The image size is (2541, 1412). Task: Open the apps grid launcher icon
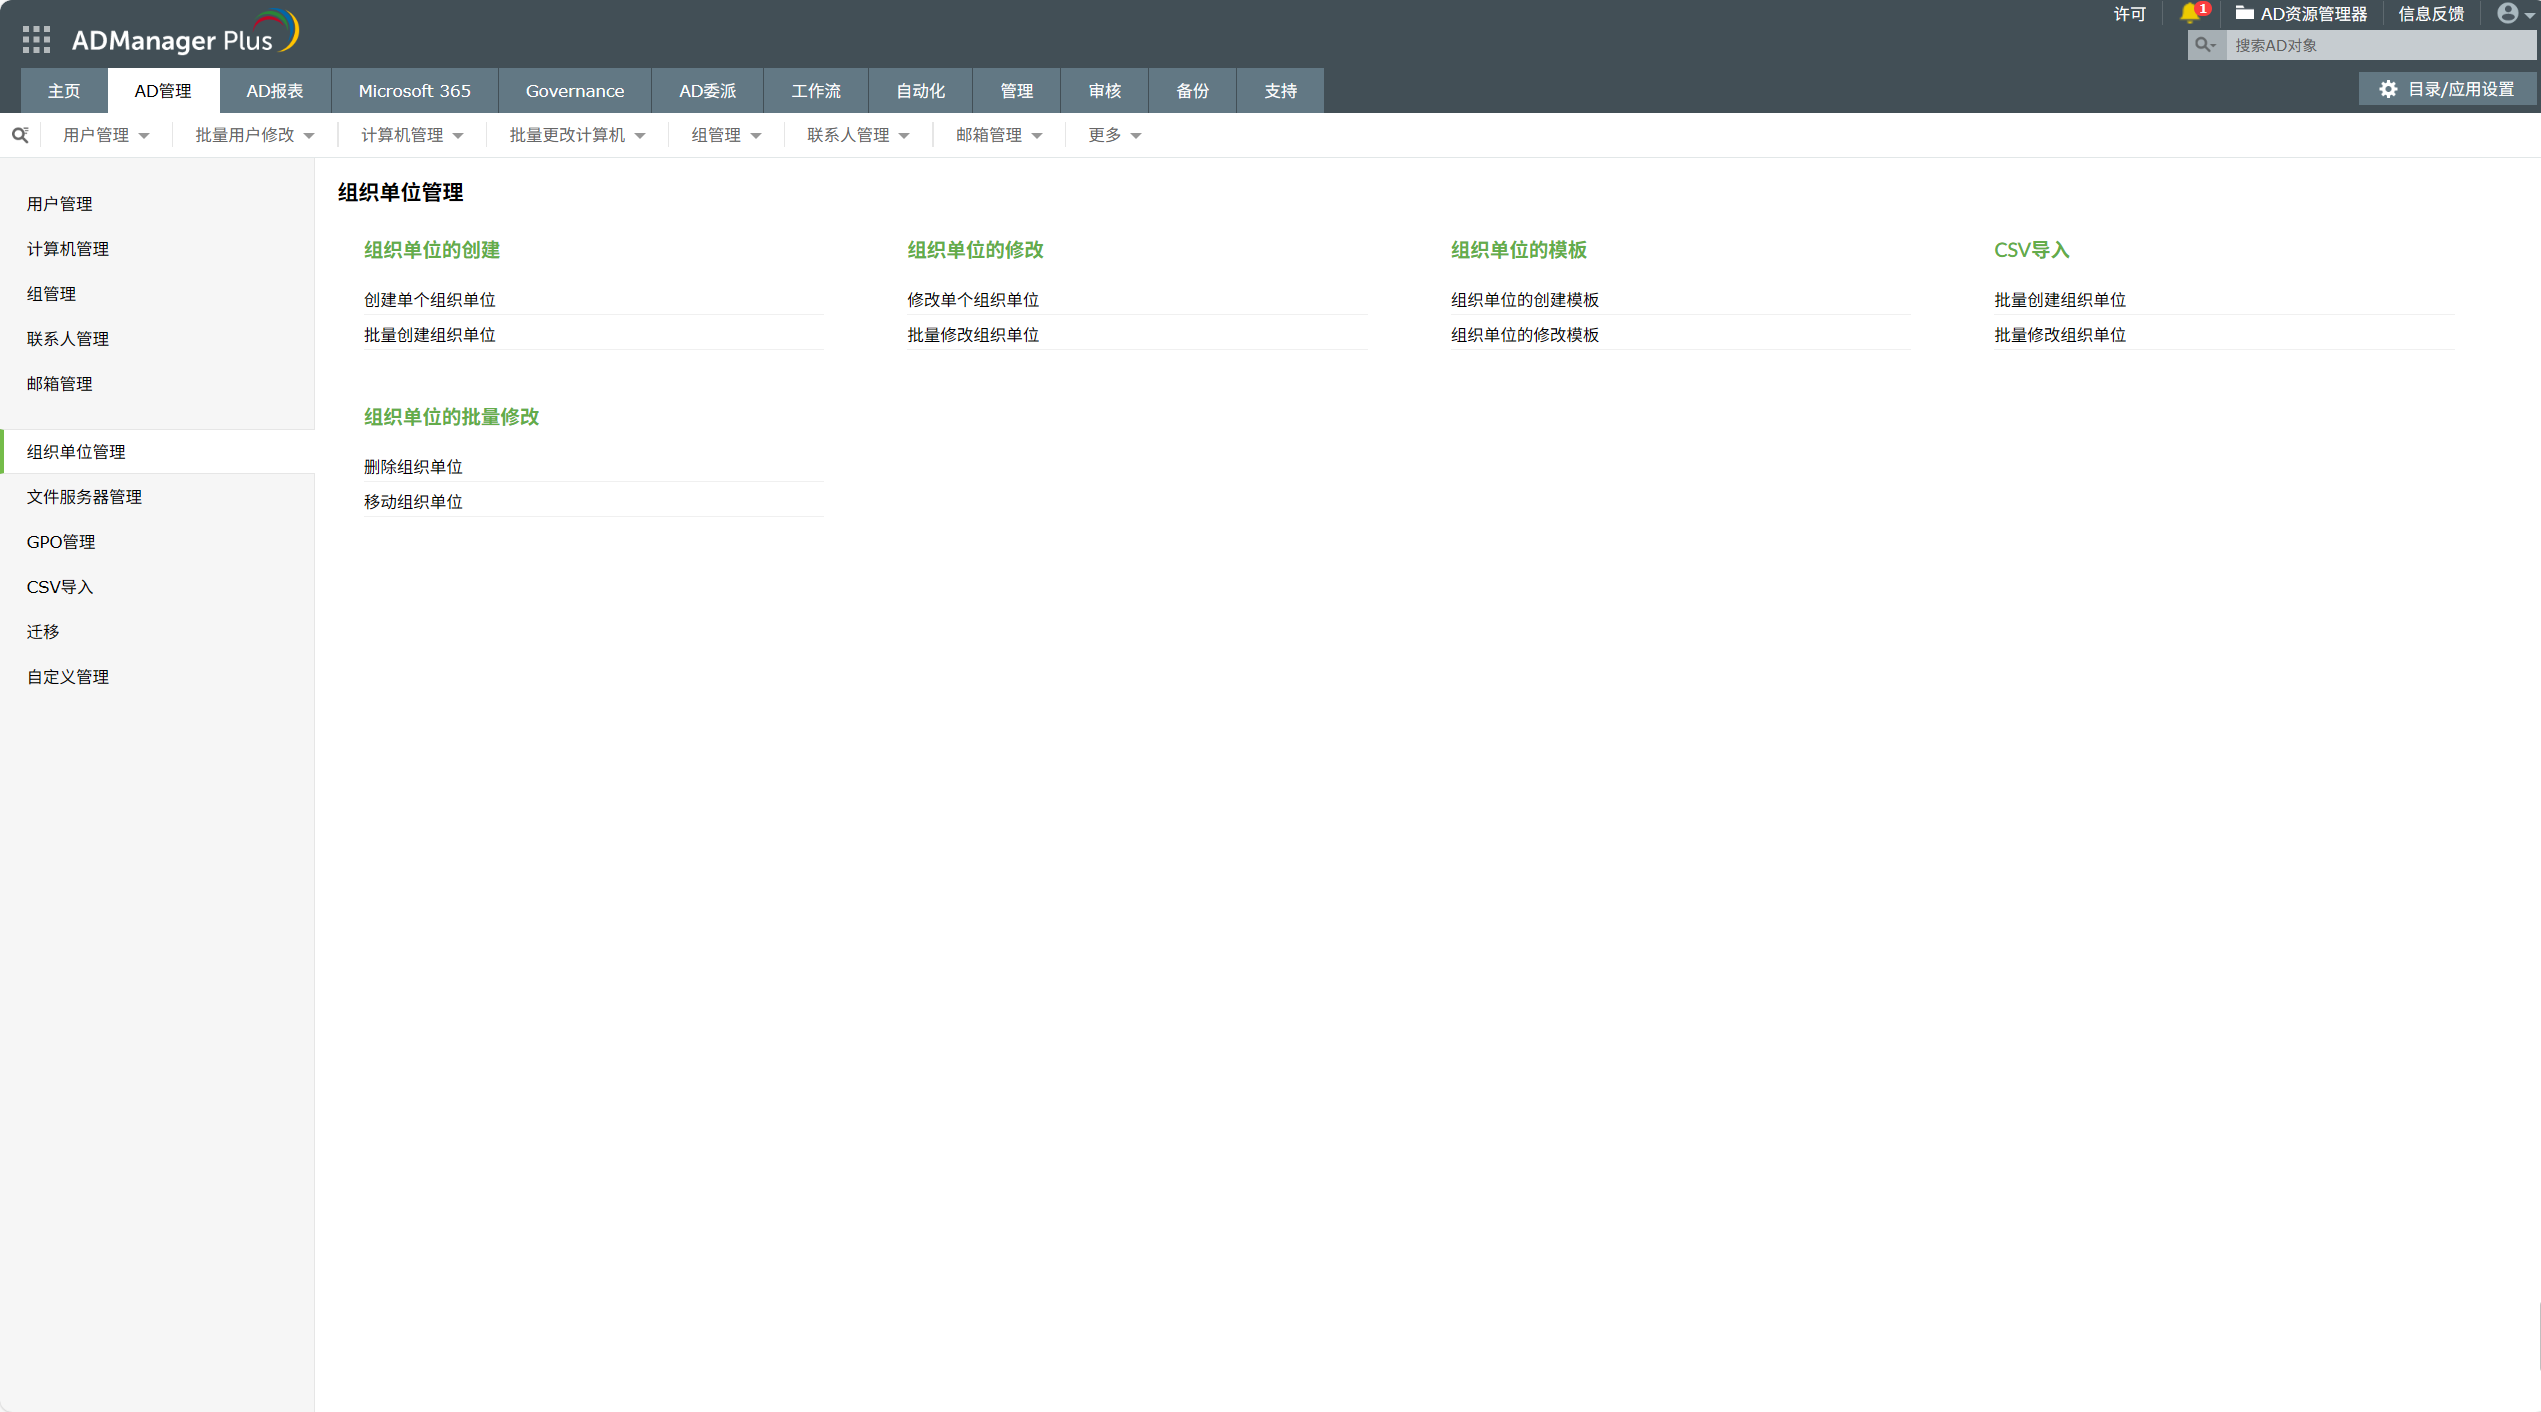point(36,40)
